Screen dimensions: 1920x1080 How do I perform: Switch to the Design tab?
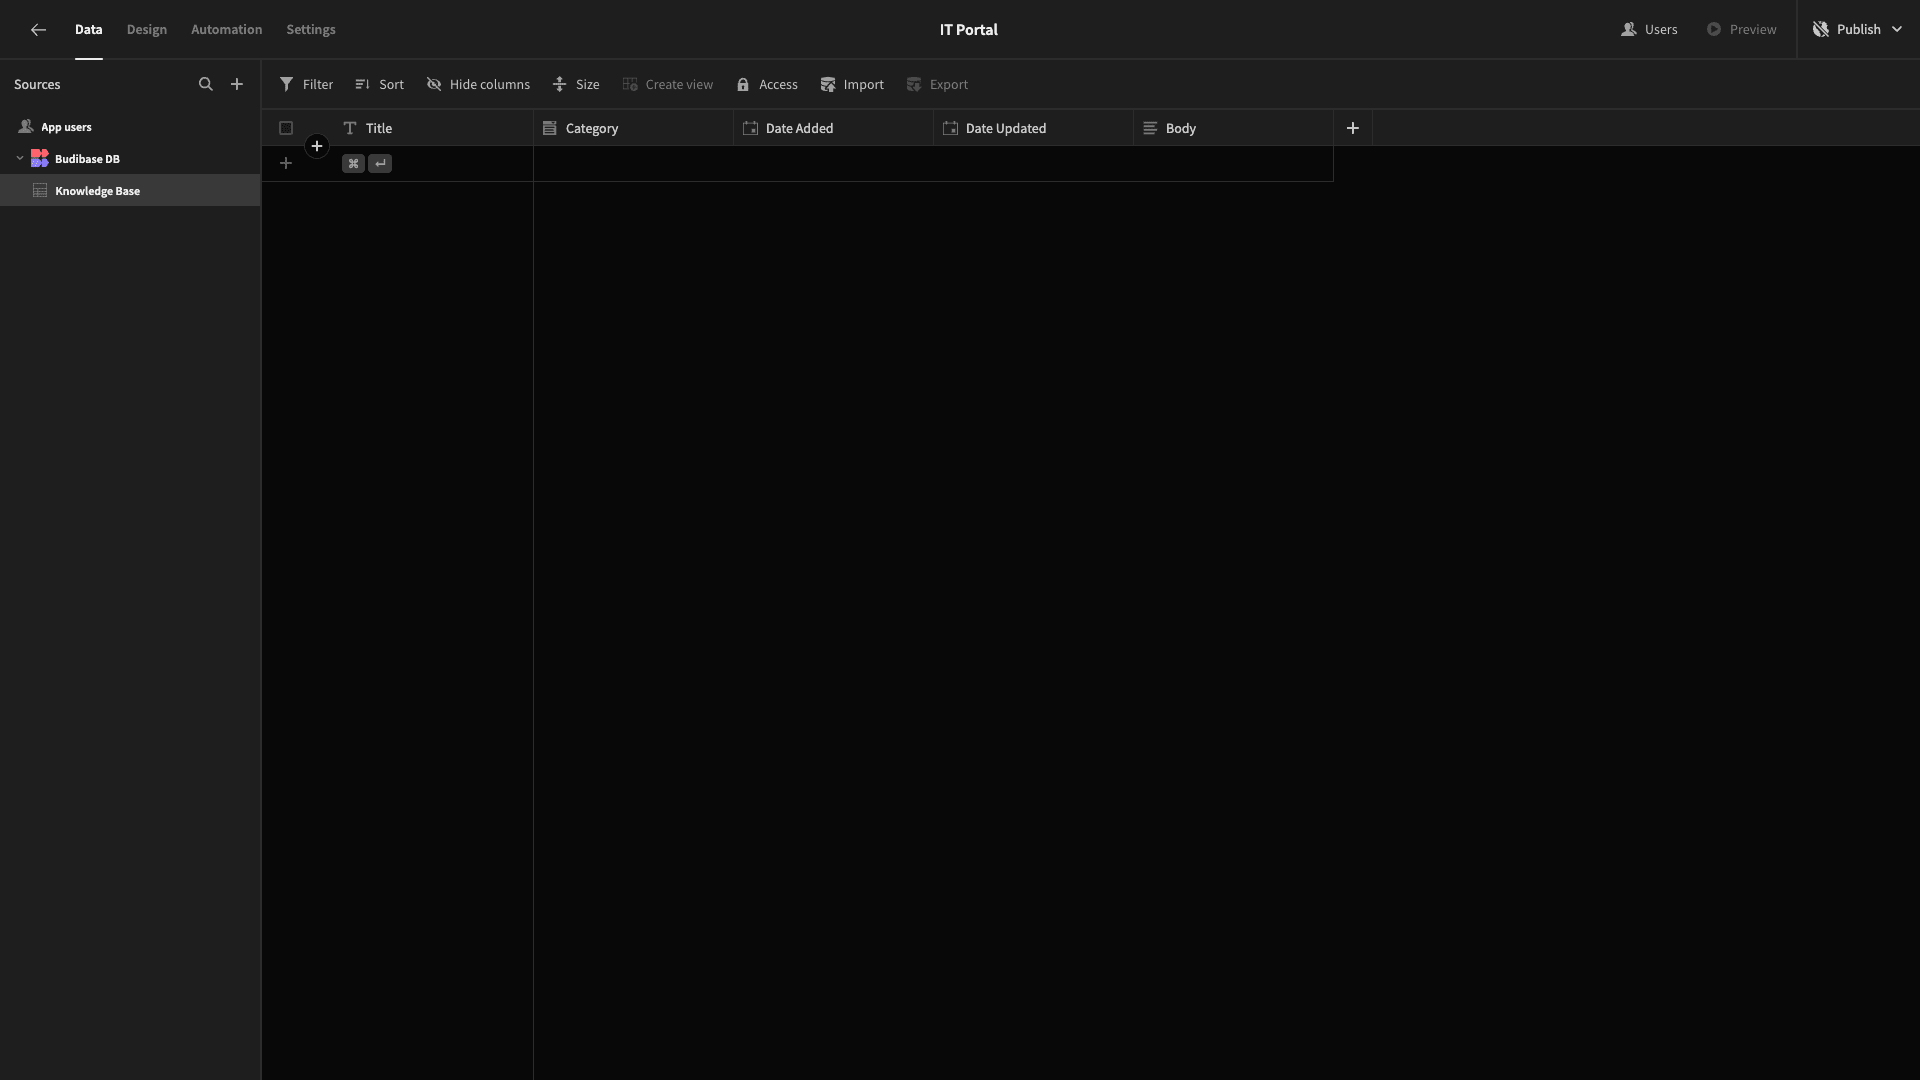tap(147, 30)
